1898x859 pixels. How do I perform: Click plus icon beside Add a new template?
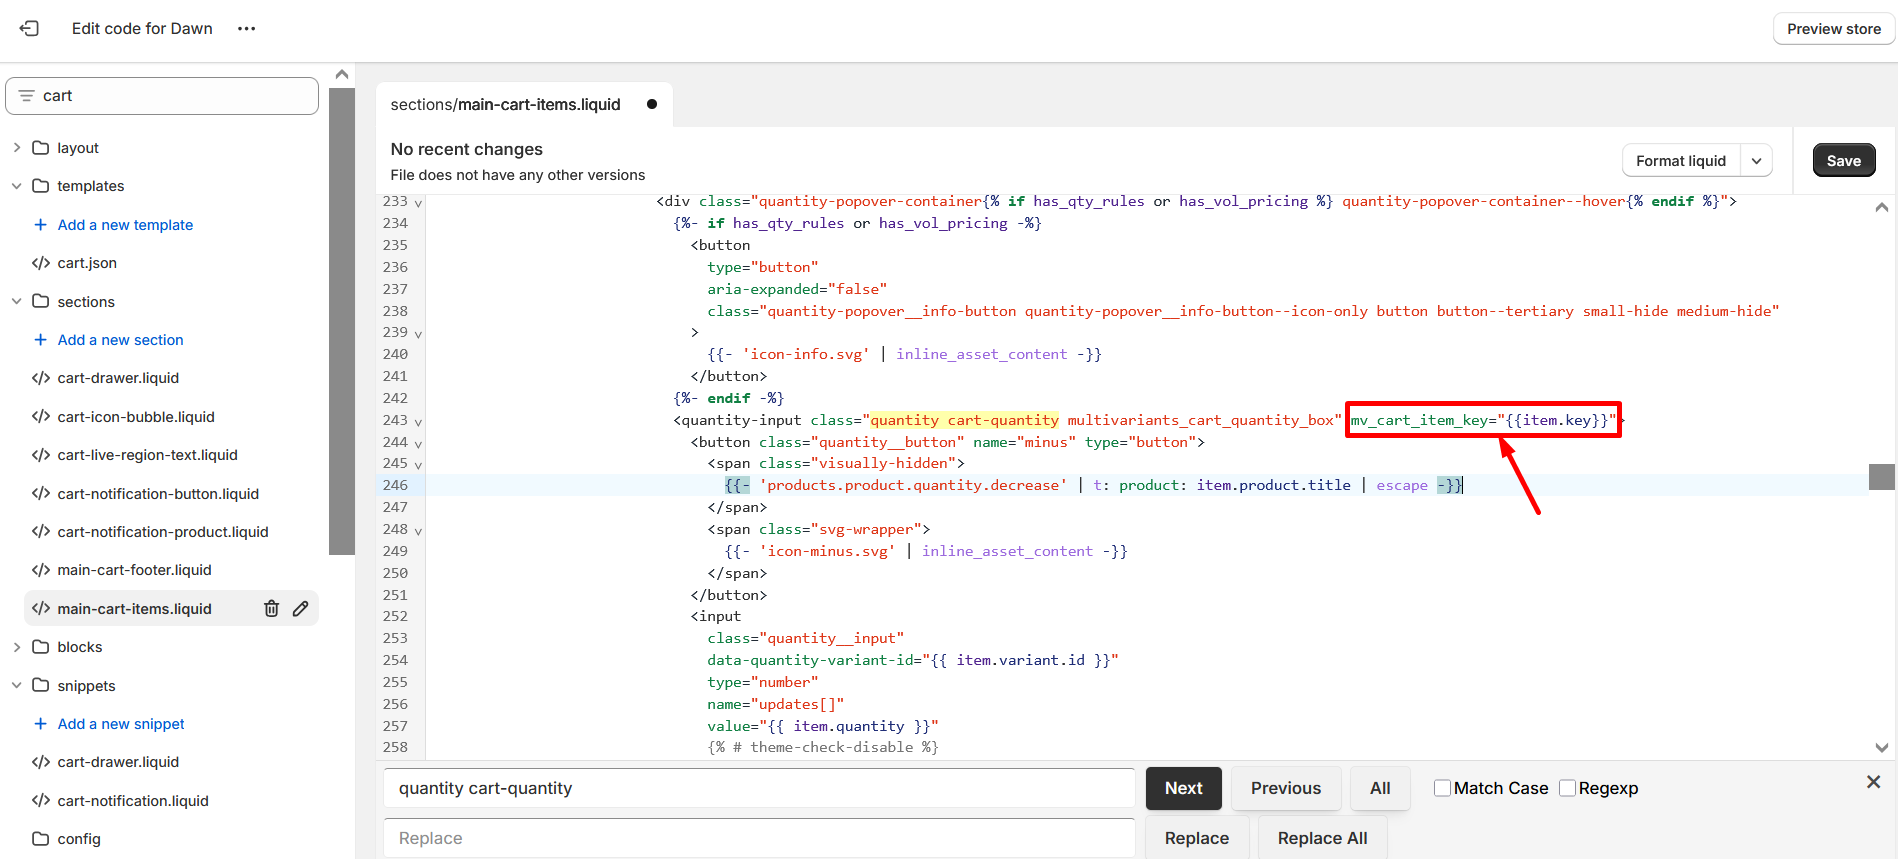coord(41,225)
